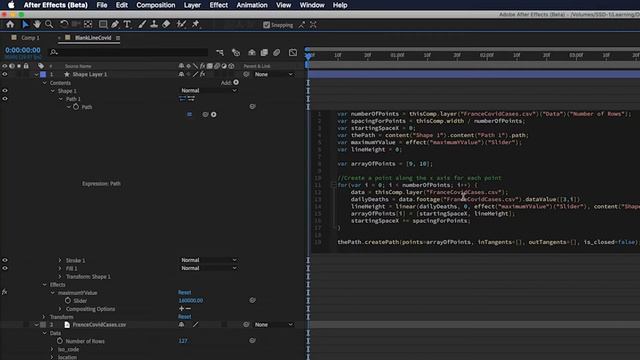The image size is (640, 360).
Task: Toggle maximumValue effect fx switch
Action: click(4, 292)
